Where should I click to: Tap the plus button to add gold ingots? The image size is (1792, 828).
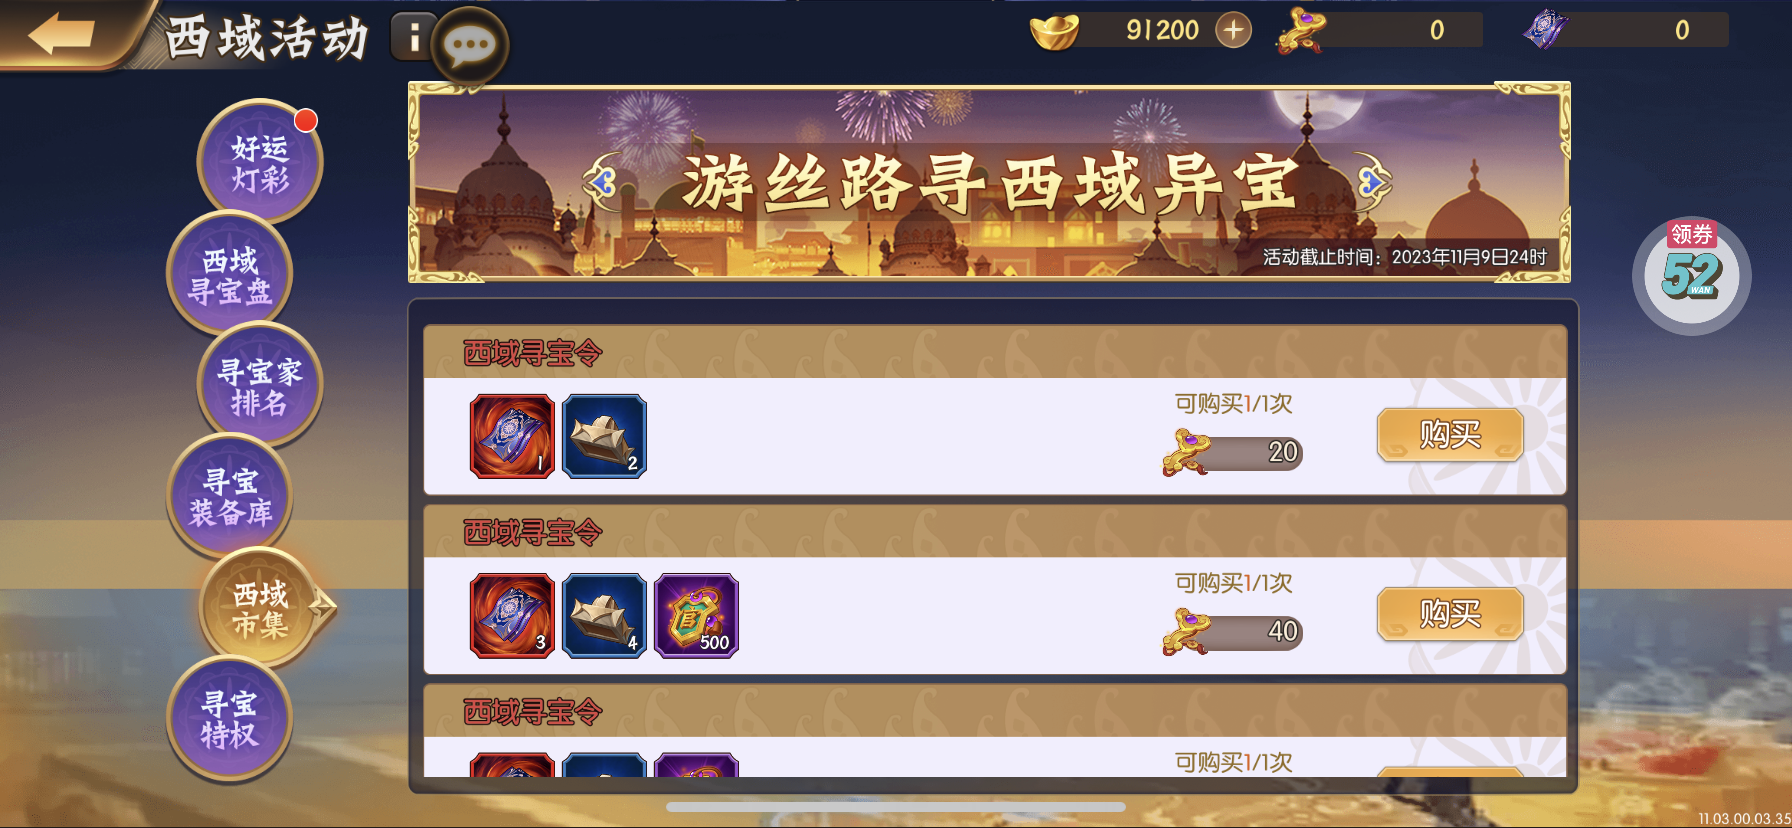click(1233, 30)
